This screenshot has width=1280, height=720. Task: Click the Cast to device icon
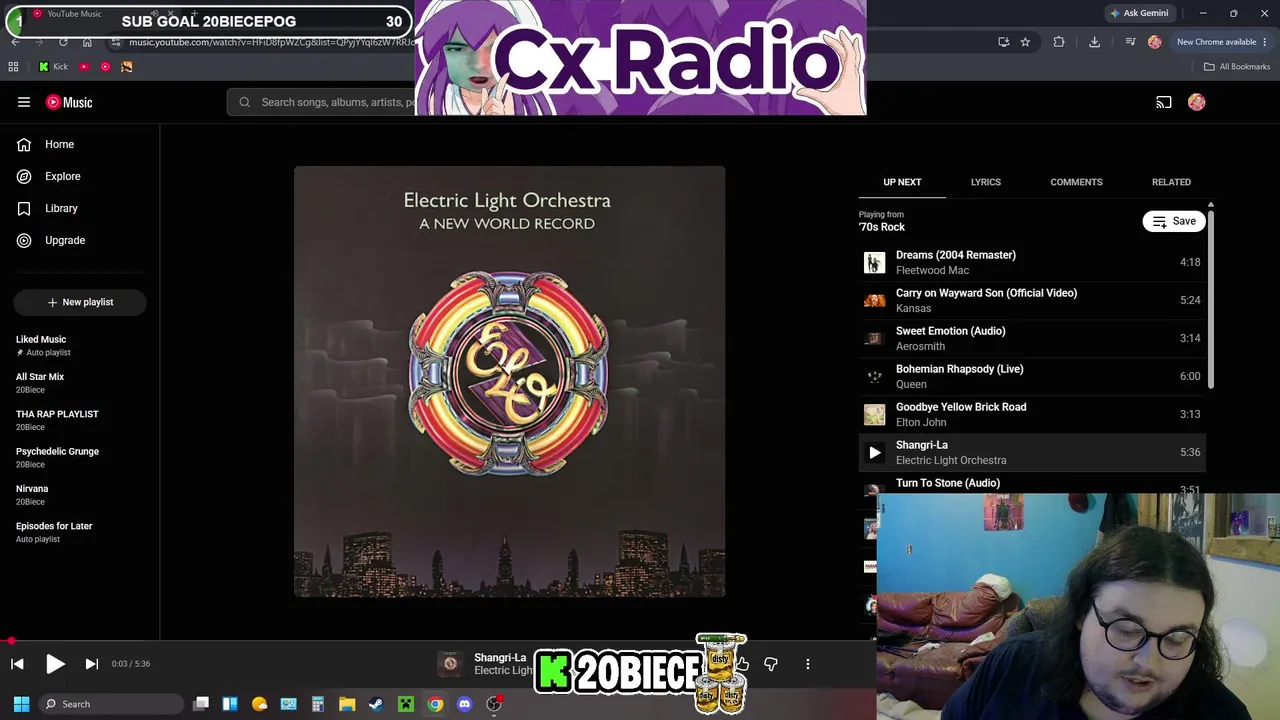(1164, 102)
